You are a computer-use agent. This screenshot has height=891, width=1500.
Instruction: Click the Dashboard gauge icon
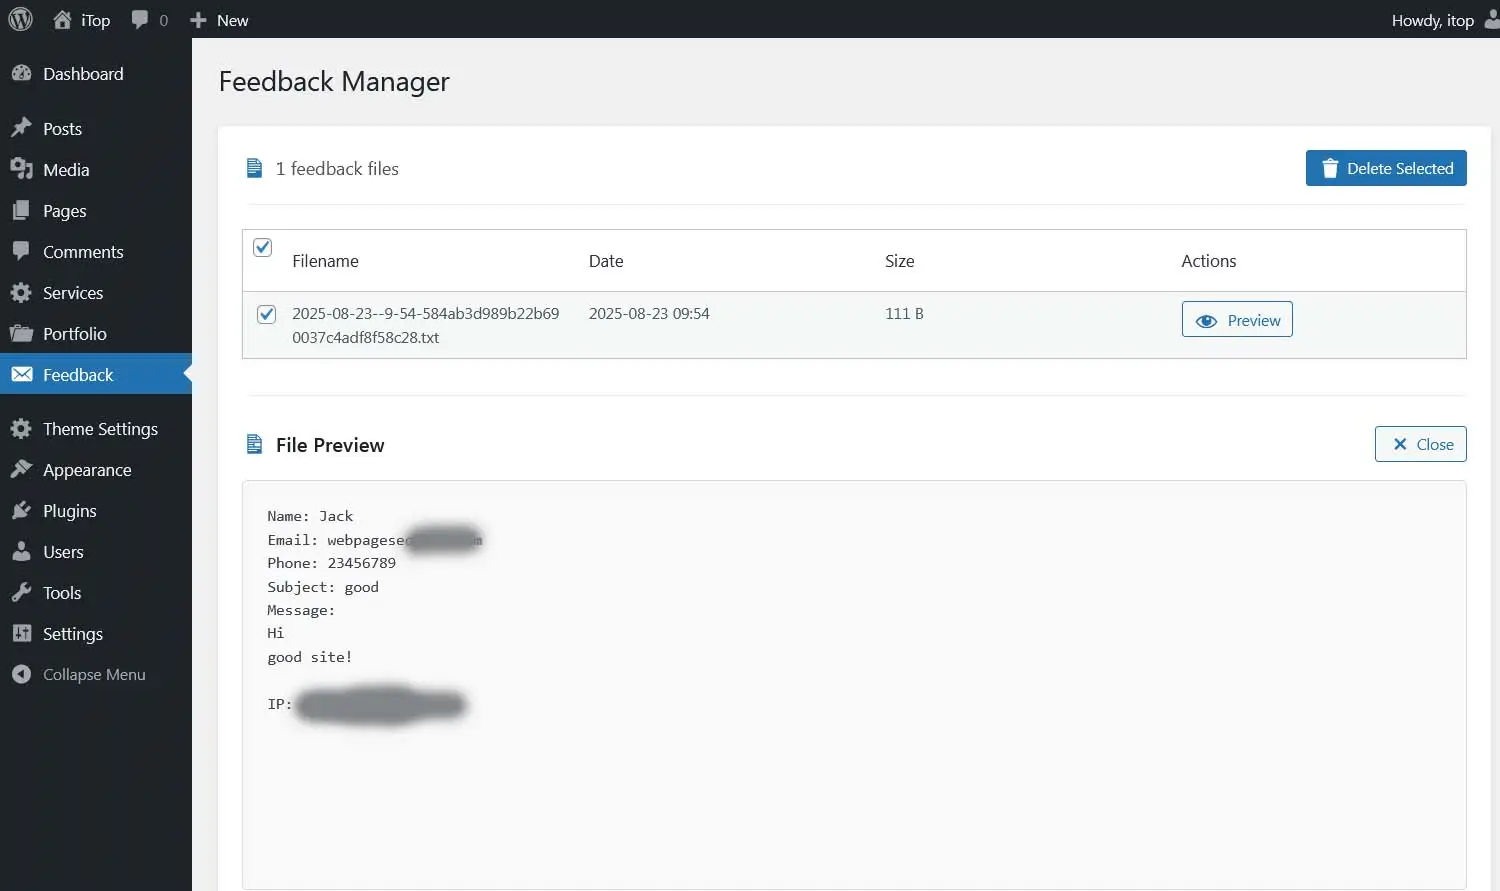(21, 73)
